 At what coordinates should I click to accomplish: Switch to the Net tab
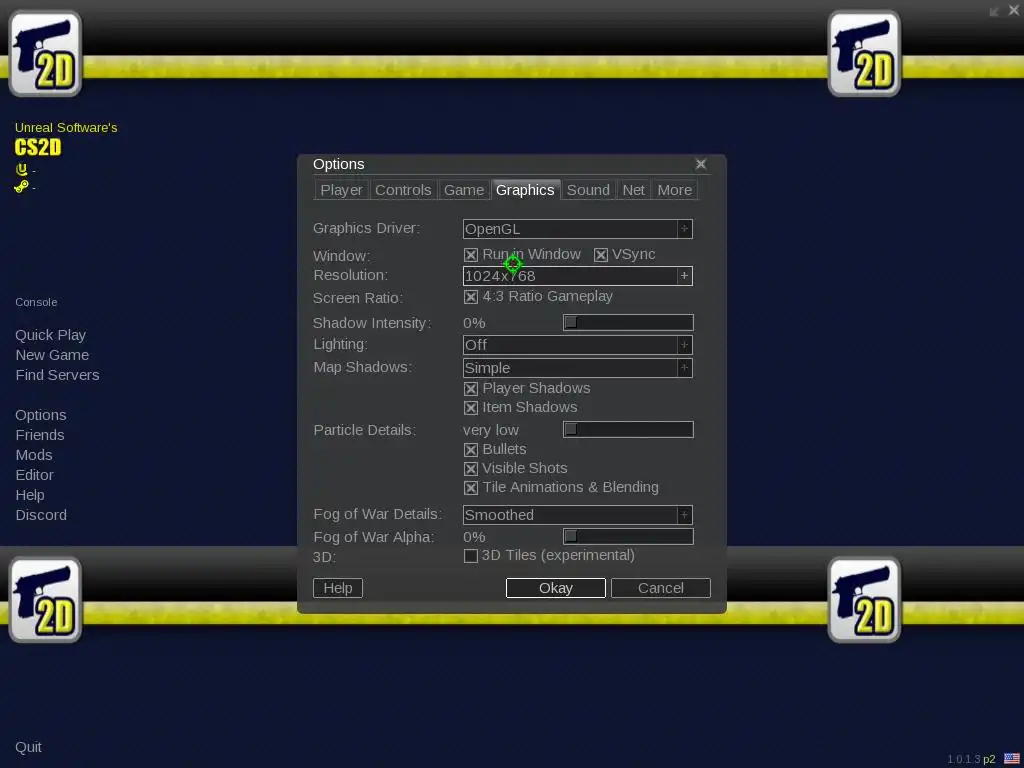pyautogui.click(x=633, y=190)
